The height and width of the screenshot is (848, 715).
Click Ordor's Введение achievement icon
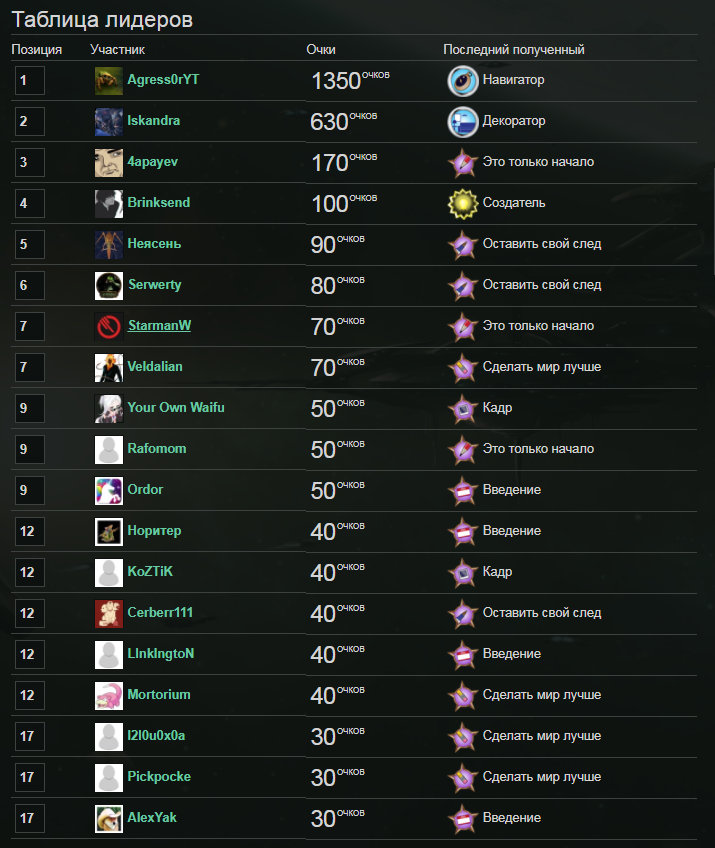pyautogui.click(x=462, y=490)
